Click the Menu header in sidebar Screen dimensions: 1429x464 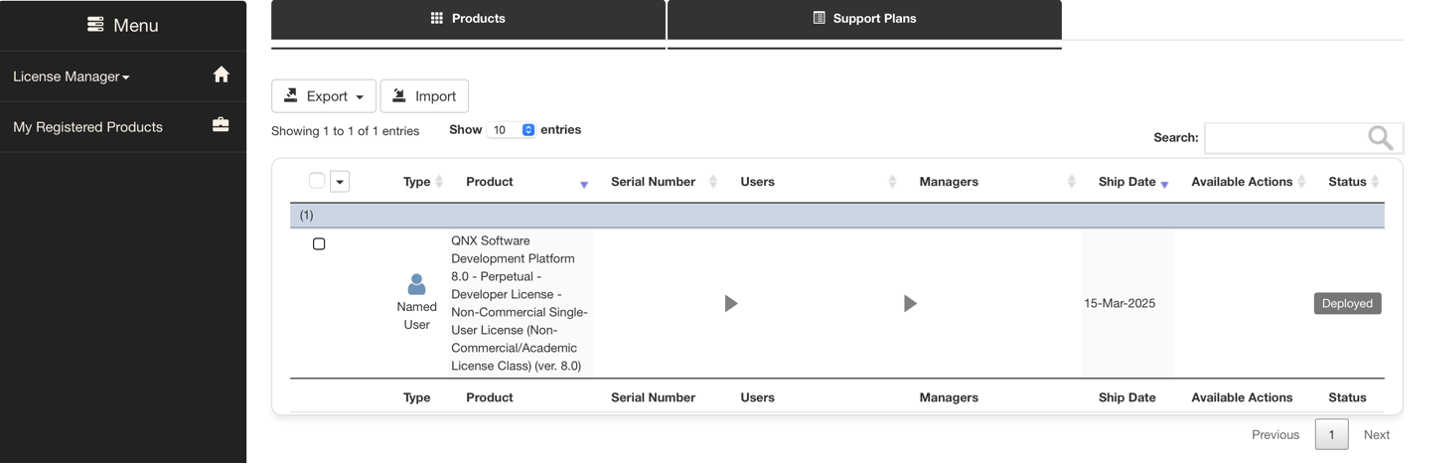coord(123,25)
